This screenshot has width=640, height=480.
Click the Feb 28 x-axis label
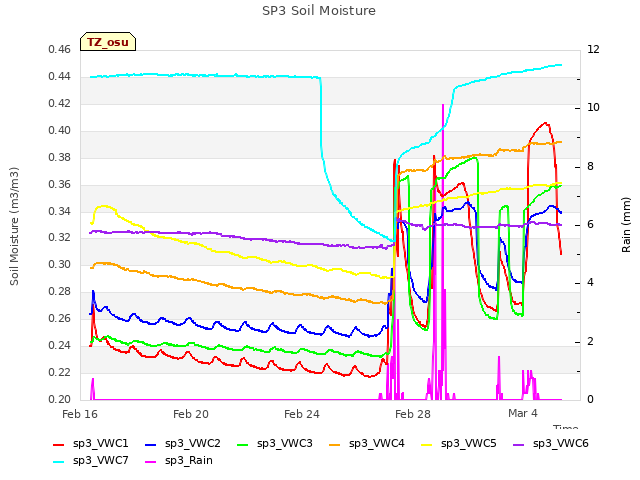(413, 414)
